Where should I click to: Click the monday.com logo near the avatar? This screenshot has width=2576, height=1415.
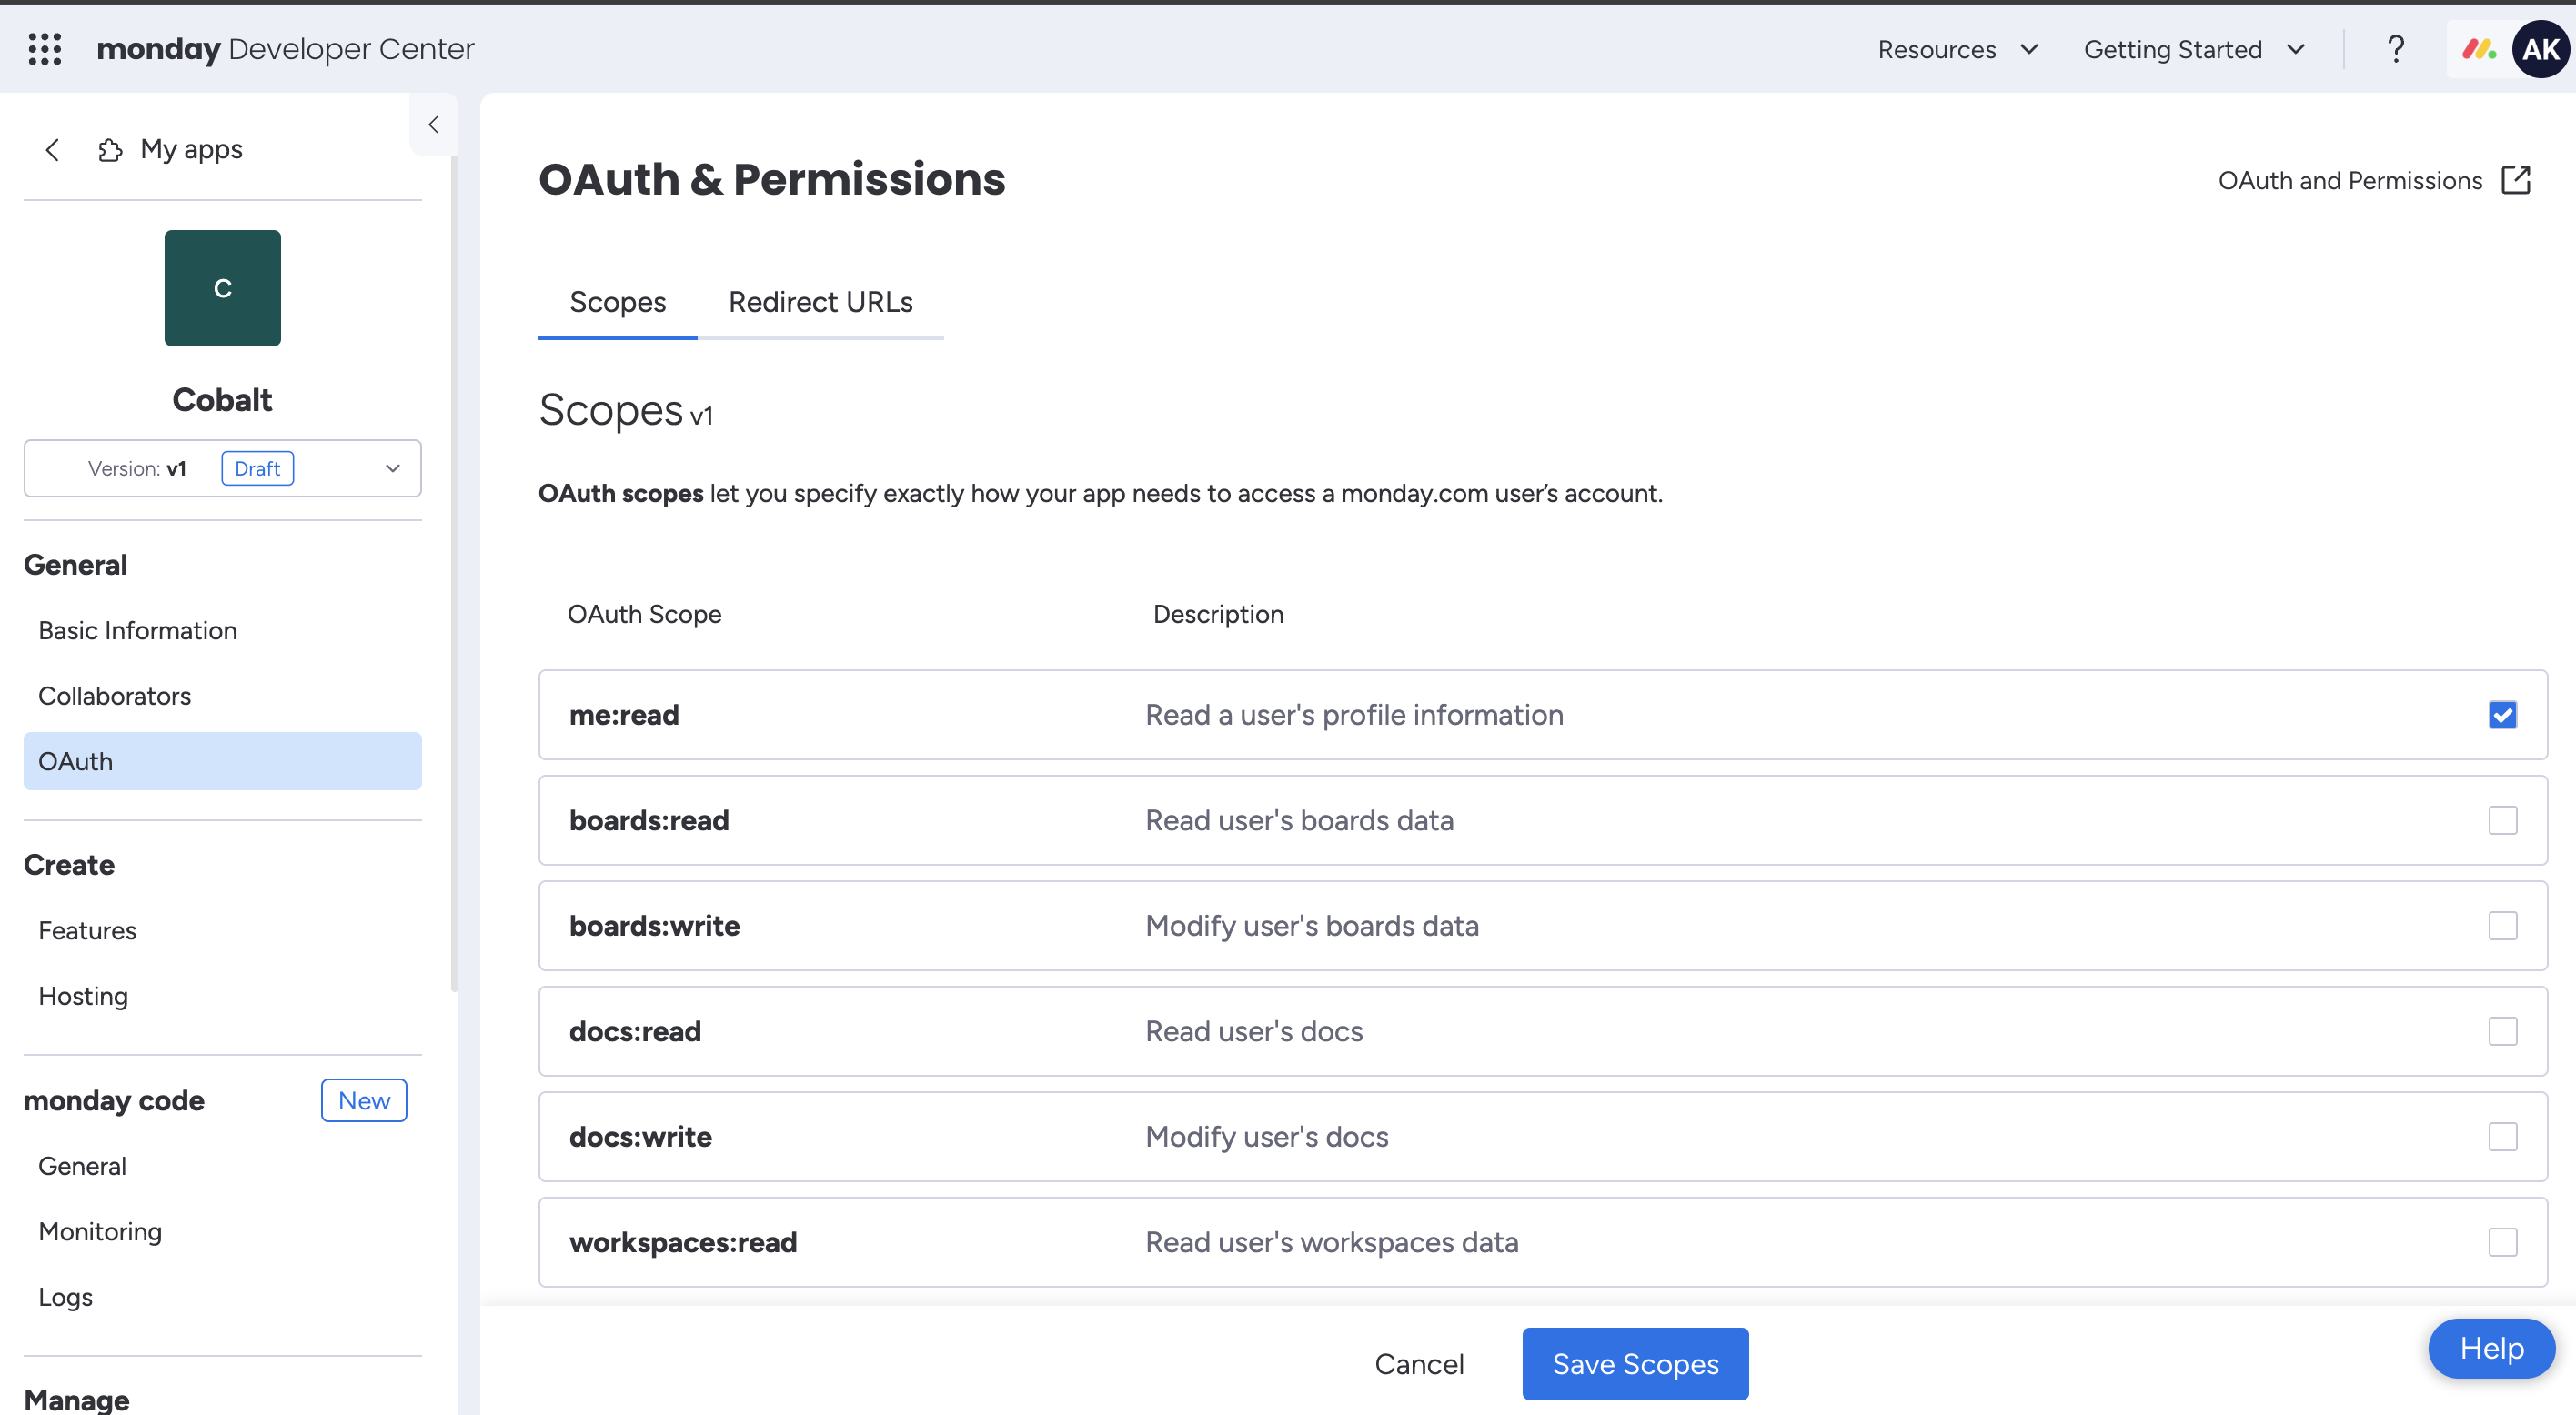click(2478, 48)
